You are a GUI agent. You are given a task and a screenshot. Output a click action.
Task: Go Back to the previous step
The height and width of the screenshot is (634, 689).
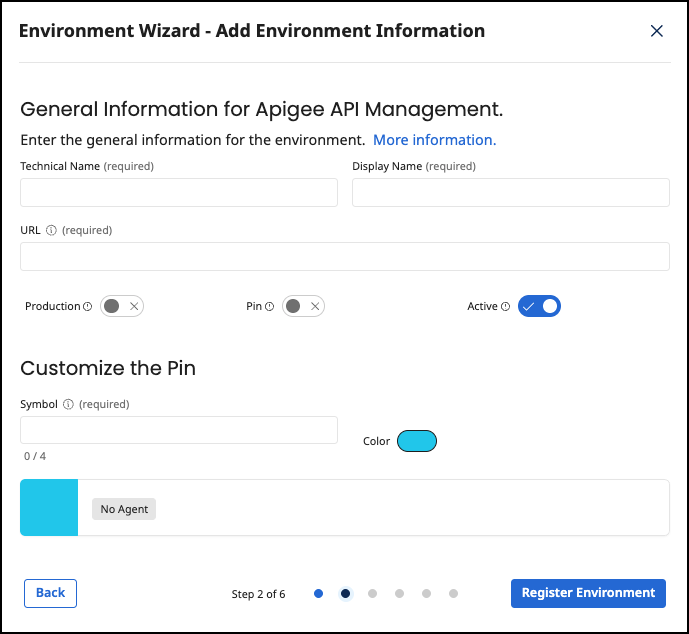[51, 593]
